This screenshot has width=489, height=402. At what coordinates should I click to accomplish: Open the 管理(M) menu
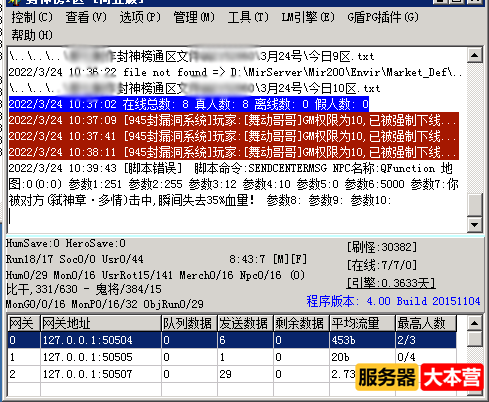click(194, 17)
